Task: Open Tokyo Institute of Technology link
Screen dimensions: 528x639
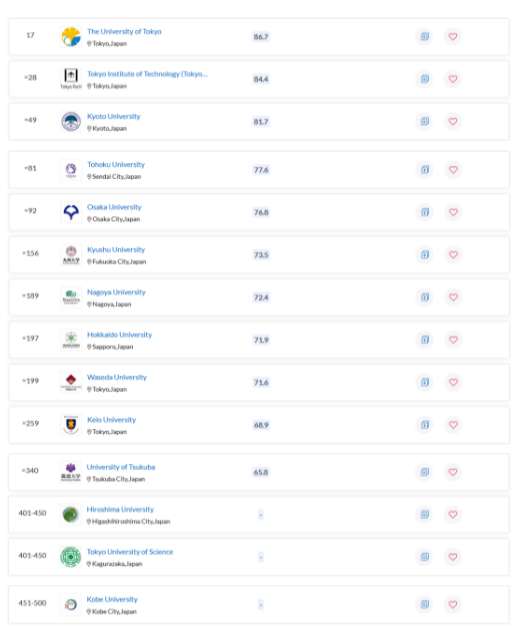Action: pyautogui.click(x=147, y=74)
